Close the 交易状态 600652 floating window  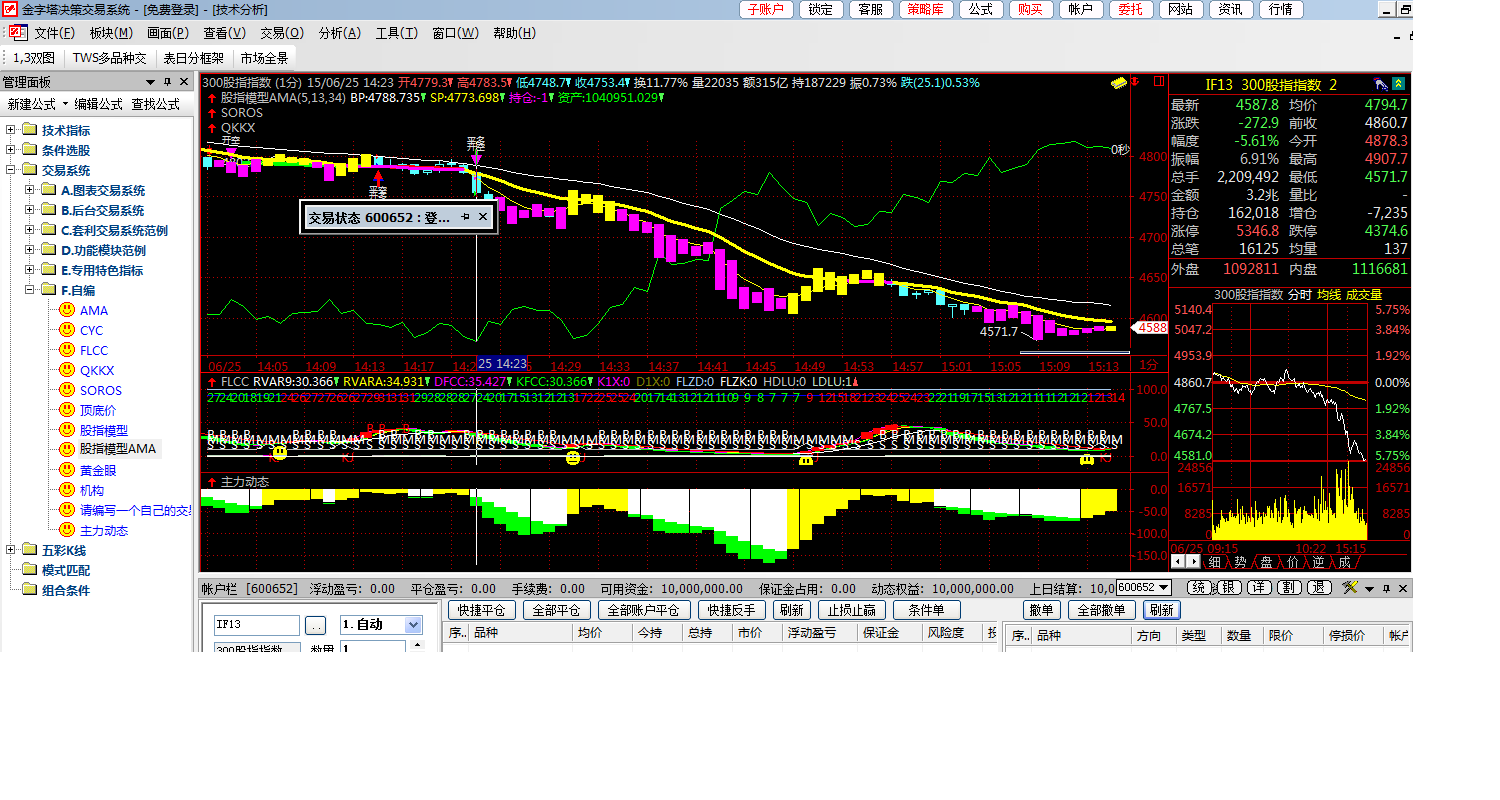tap(483, 217)
